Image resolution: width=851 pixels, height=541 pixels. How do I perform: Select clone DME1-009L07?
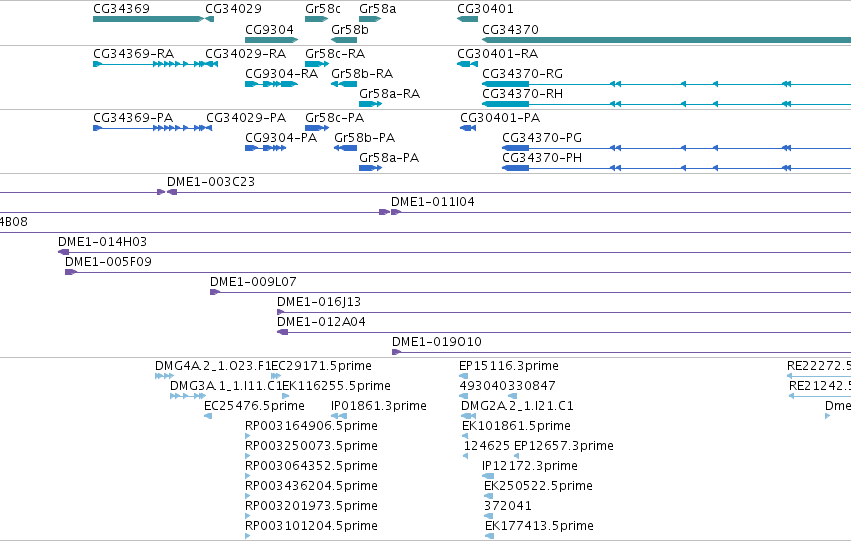530,292
